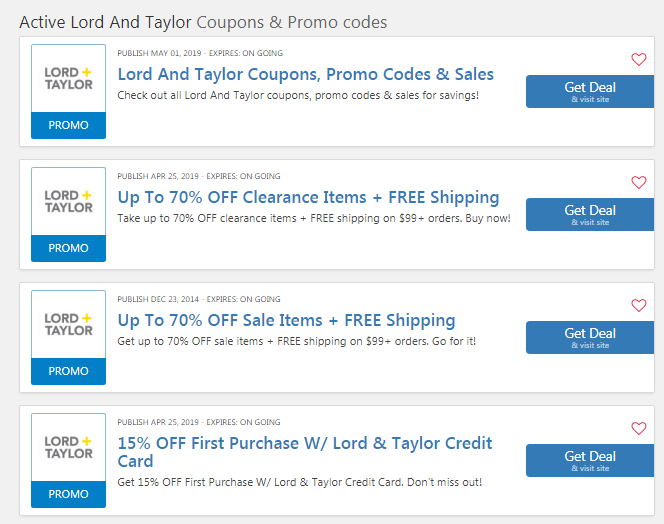Click Lord + Taylor logo in Credit Card offer
Image resolution: width=664 pixels, height=524 pixels.
click(x=68, y=447)
